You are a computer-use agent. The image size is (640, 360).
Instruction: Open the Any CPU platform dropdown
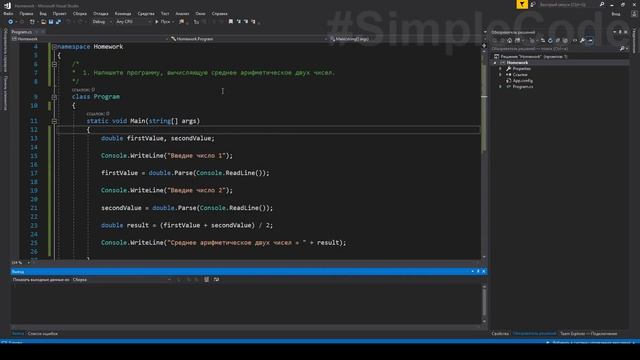(x=133, y=22)
